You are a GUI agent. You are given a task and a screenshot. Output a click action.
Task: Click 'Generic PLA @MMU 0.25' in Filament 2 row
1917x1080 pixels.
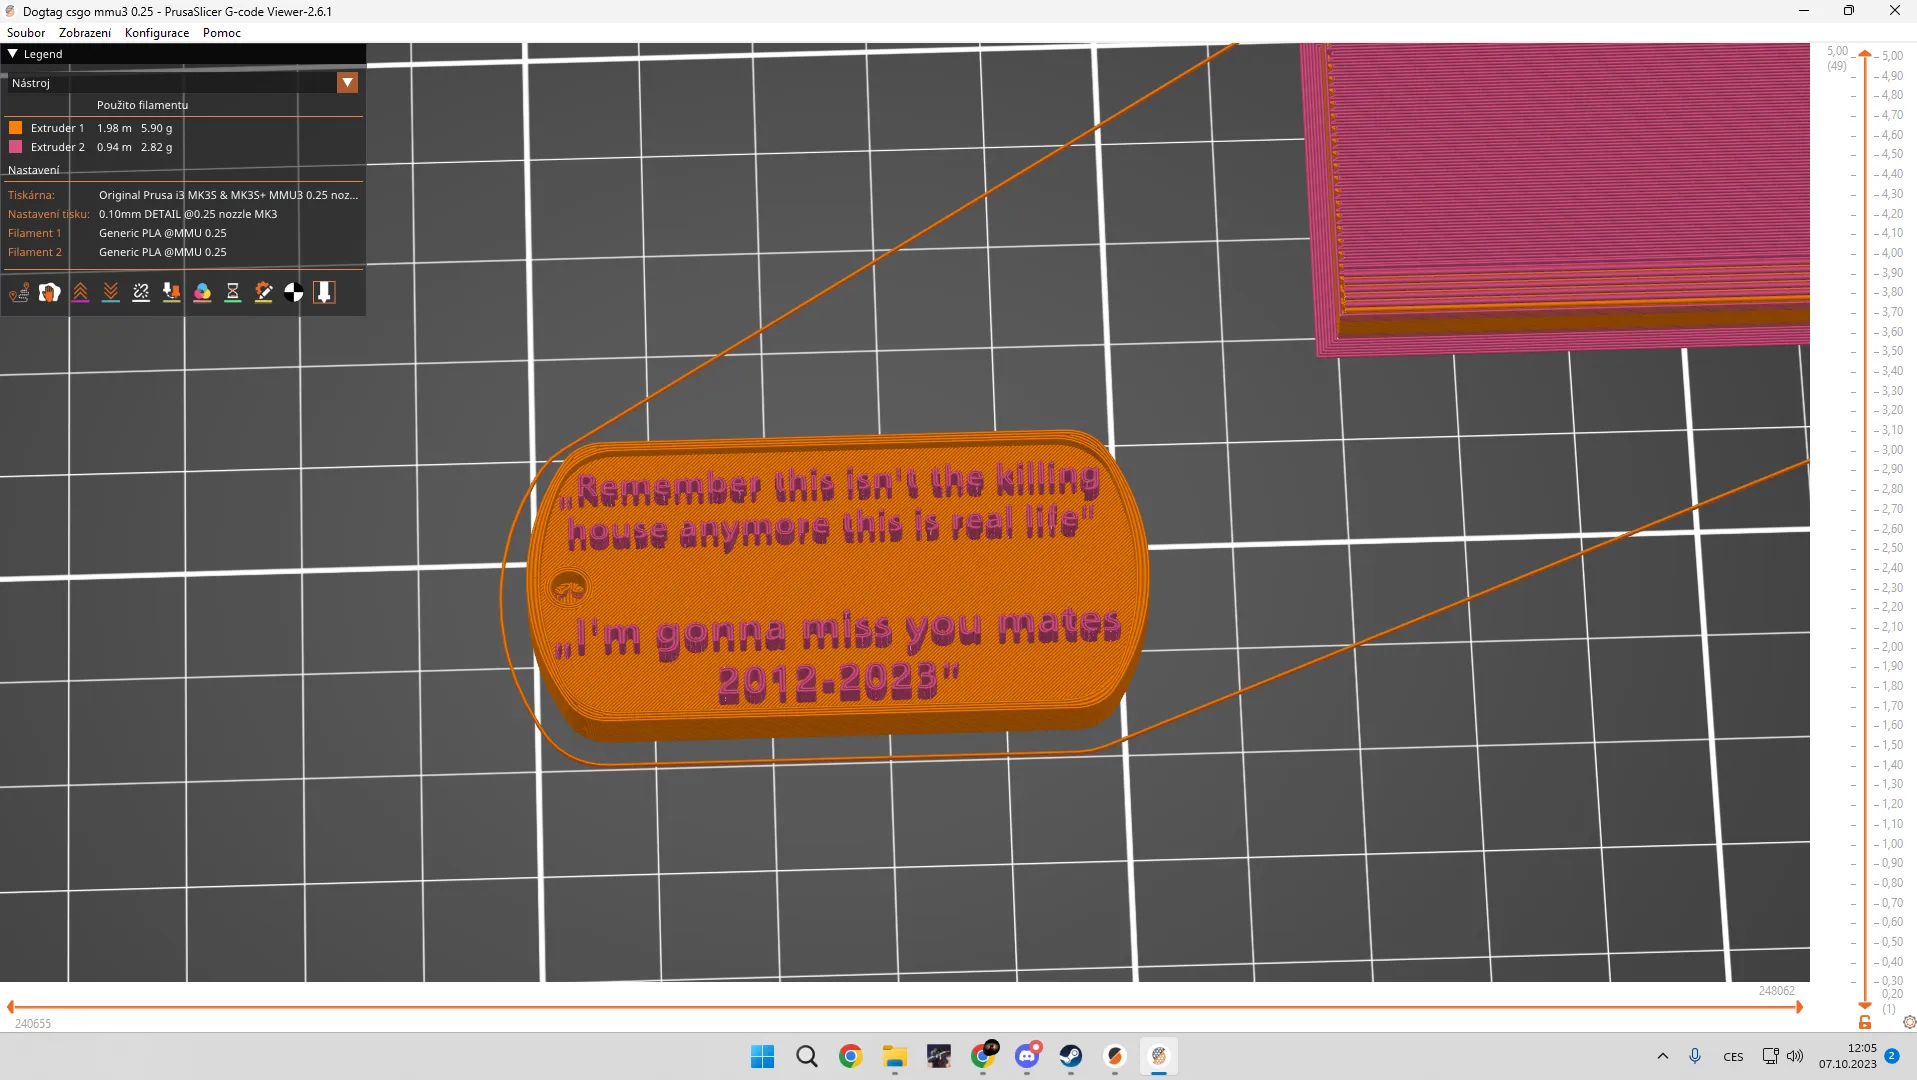click(162, 252)
